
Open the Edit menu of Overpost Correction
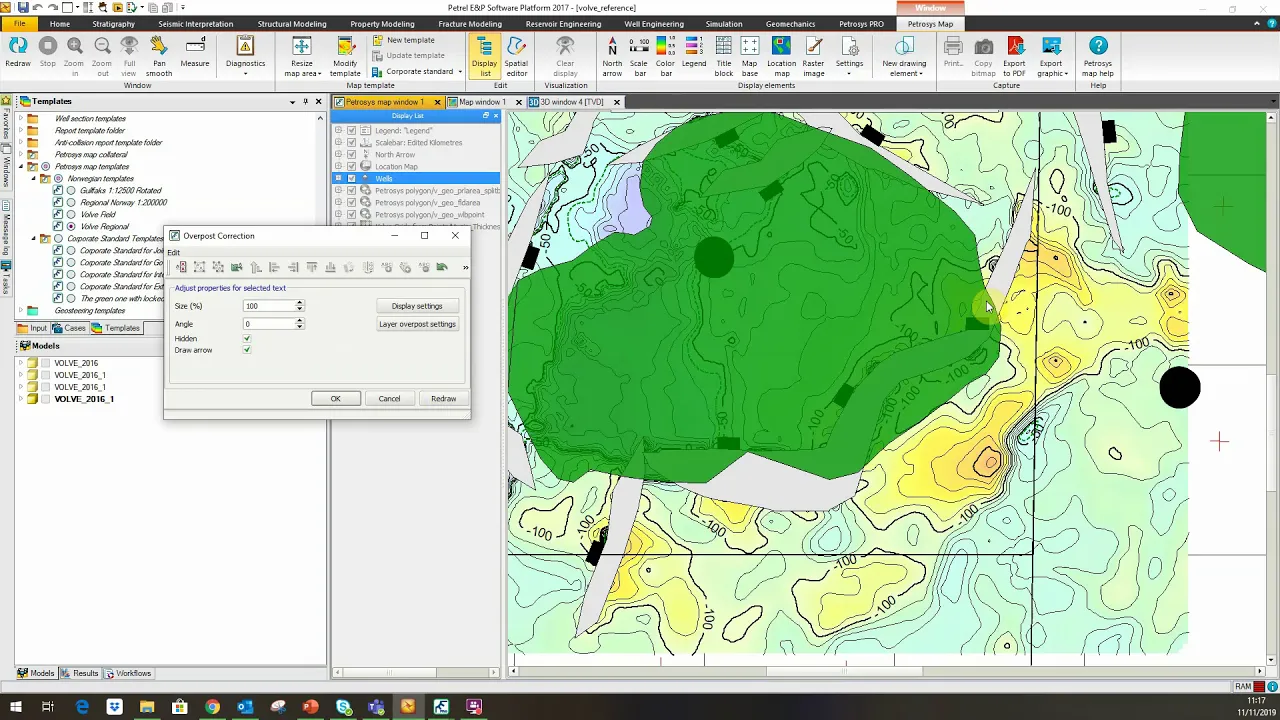[174, 253]
